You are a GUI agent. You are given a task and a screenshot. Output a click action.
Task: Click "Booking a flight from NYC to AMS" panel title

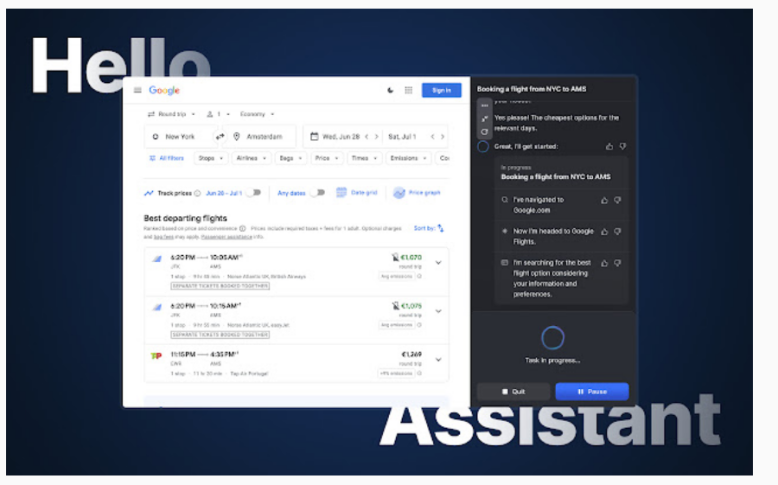(x=531, y=89)
